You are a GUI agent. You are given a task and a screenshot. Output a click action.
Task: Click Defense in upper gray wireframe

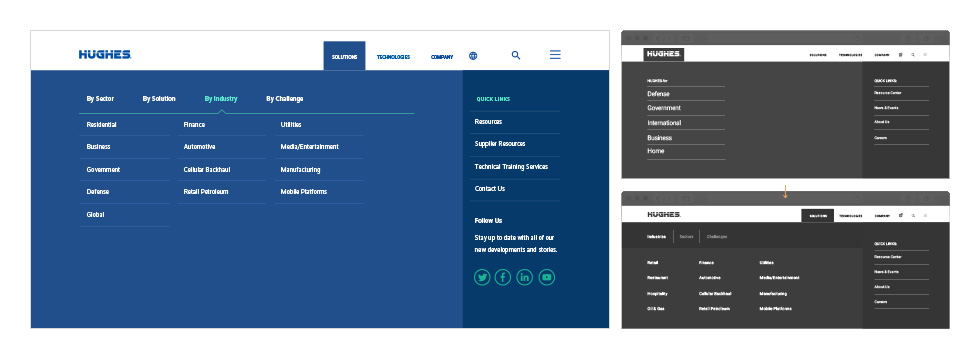tap(658, 94)
